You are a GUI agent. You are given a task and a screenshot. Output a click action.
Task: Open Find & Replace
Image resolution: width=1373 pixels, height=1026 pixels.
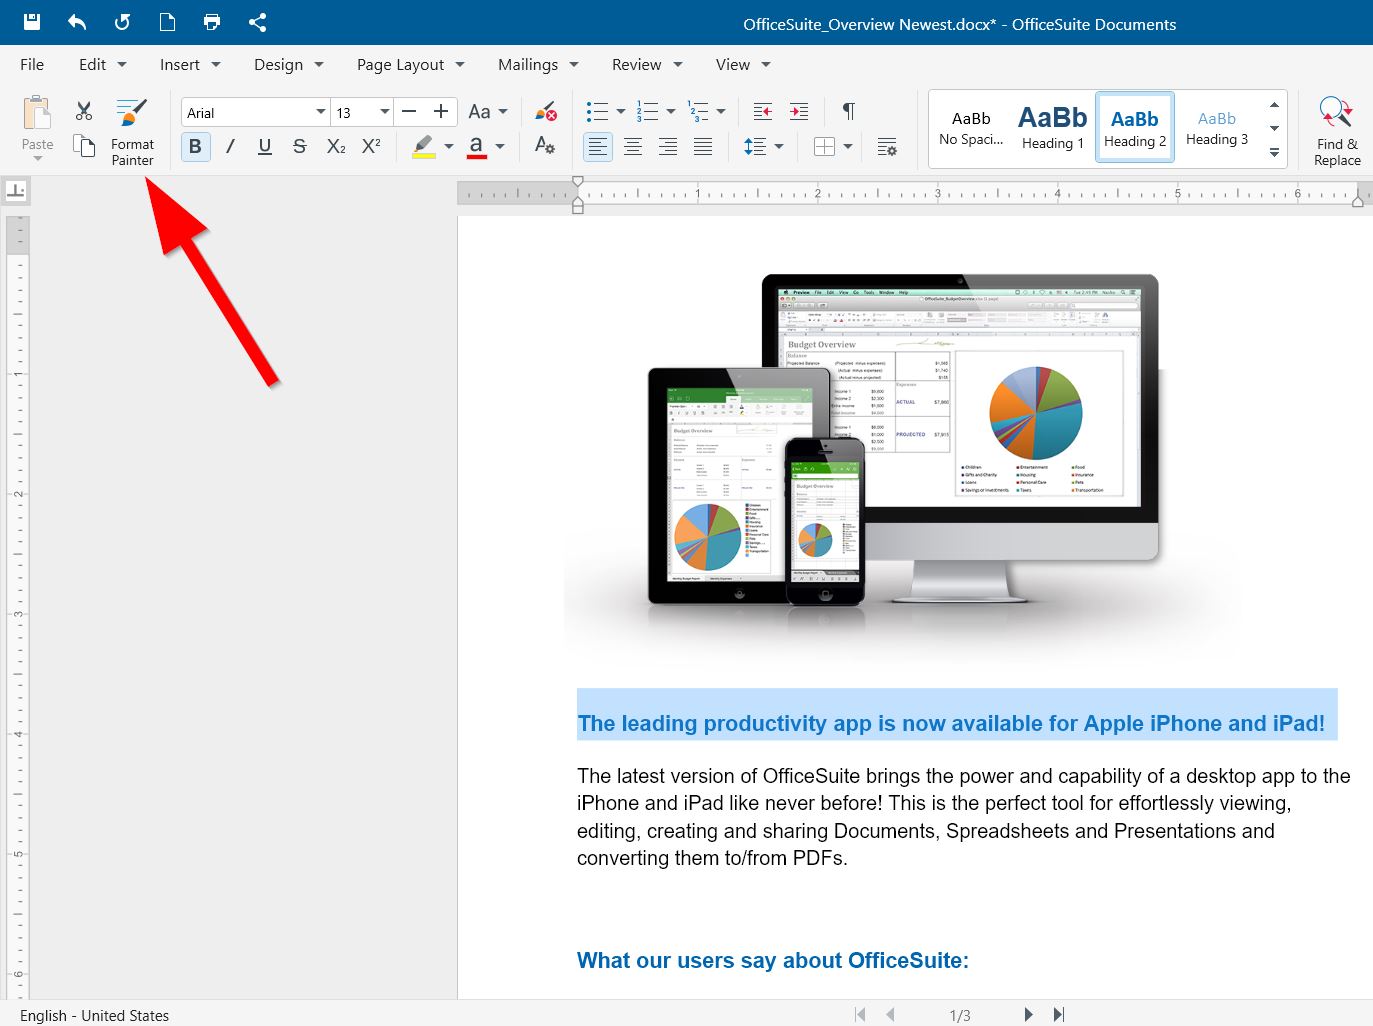coord(1337,131)
